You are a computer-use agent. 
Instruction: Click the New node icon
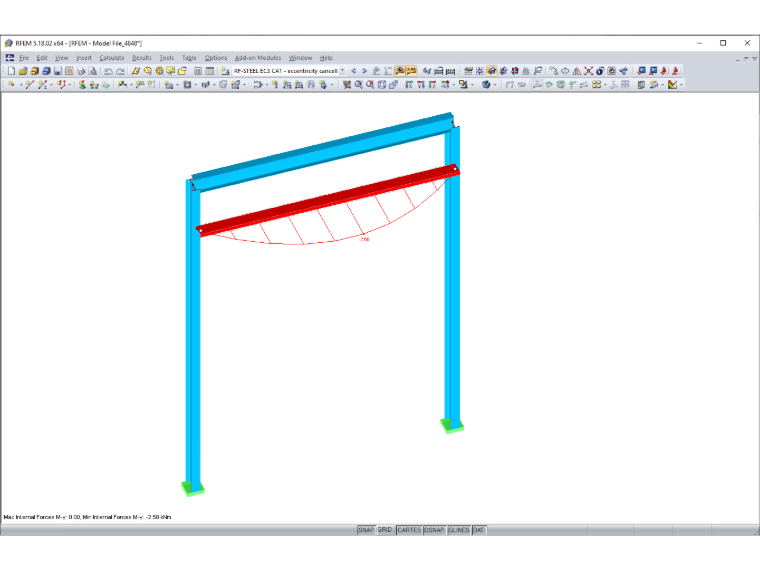[x=11, y=84]
